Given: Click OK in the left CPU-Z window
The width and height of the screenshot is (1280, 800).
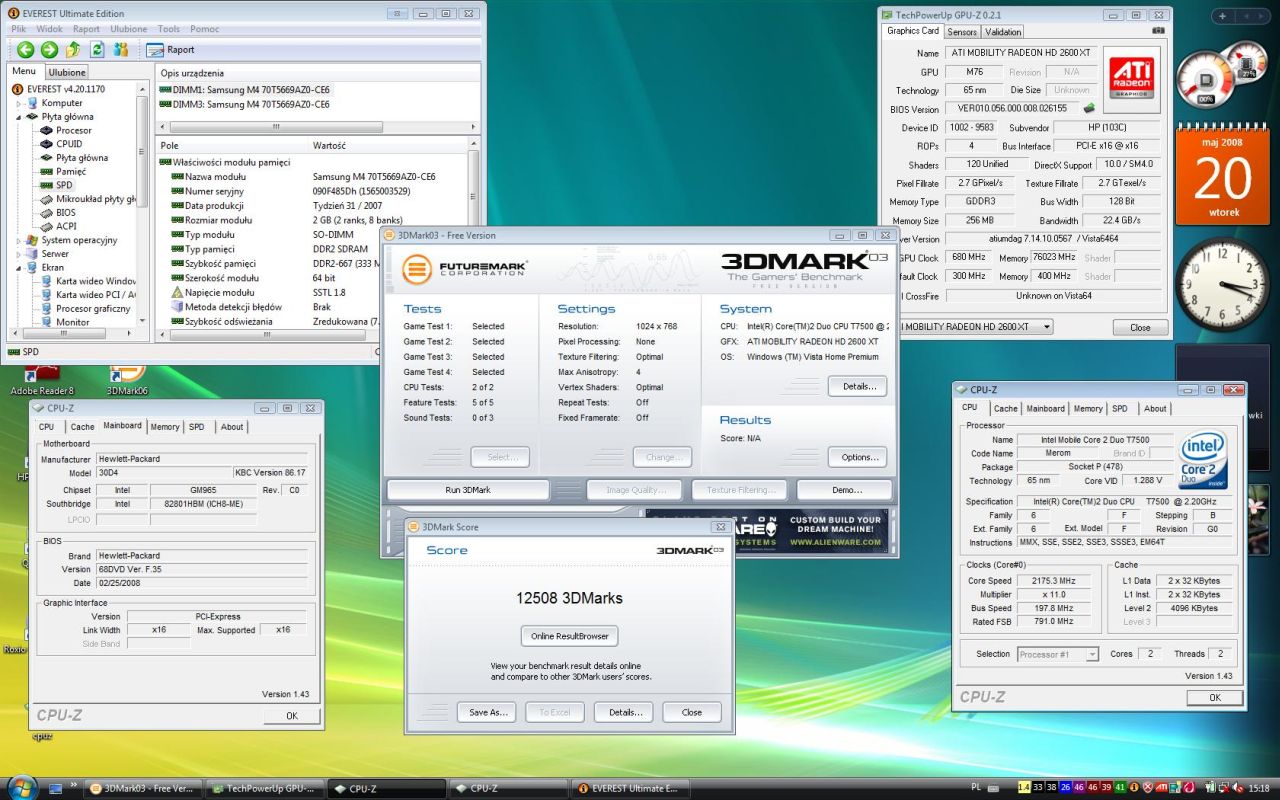Looking at the screenshot, I should tap(292, 716).
